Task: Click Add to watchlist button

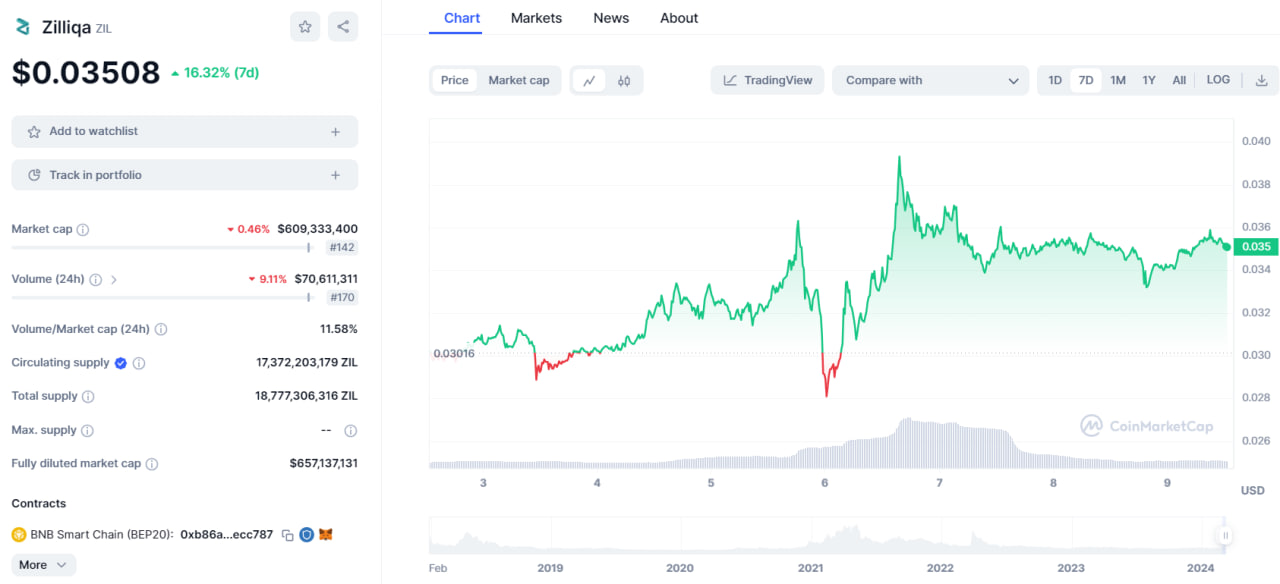Action: click(x=184, y=132)
